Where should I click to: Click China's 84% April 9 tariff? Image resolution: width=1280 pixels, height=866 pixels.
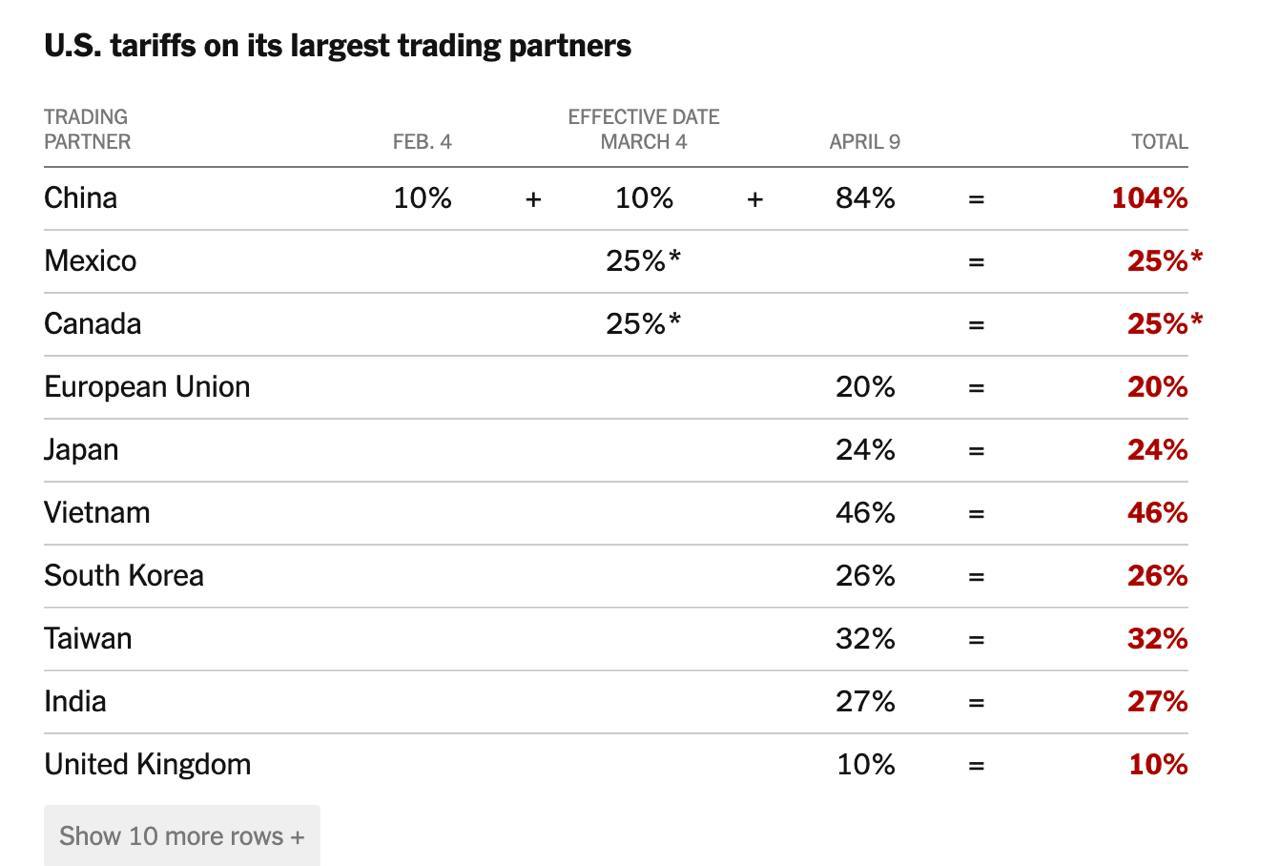pos(865,198)
